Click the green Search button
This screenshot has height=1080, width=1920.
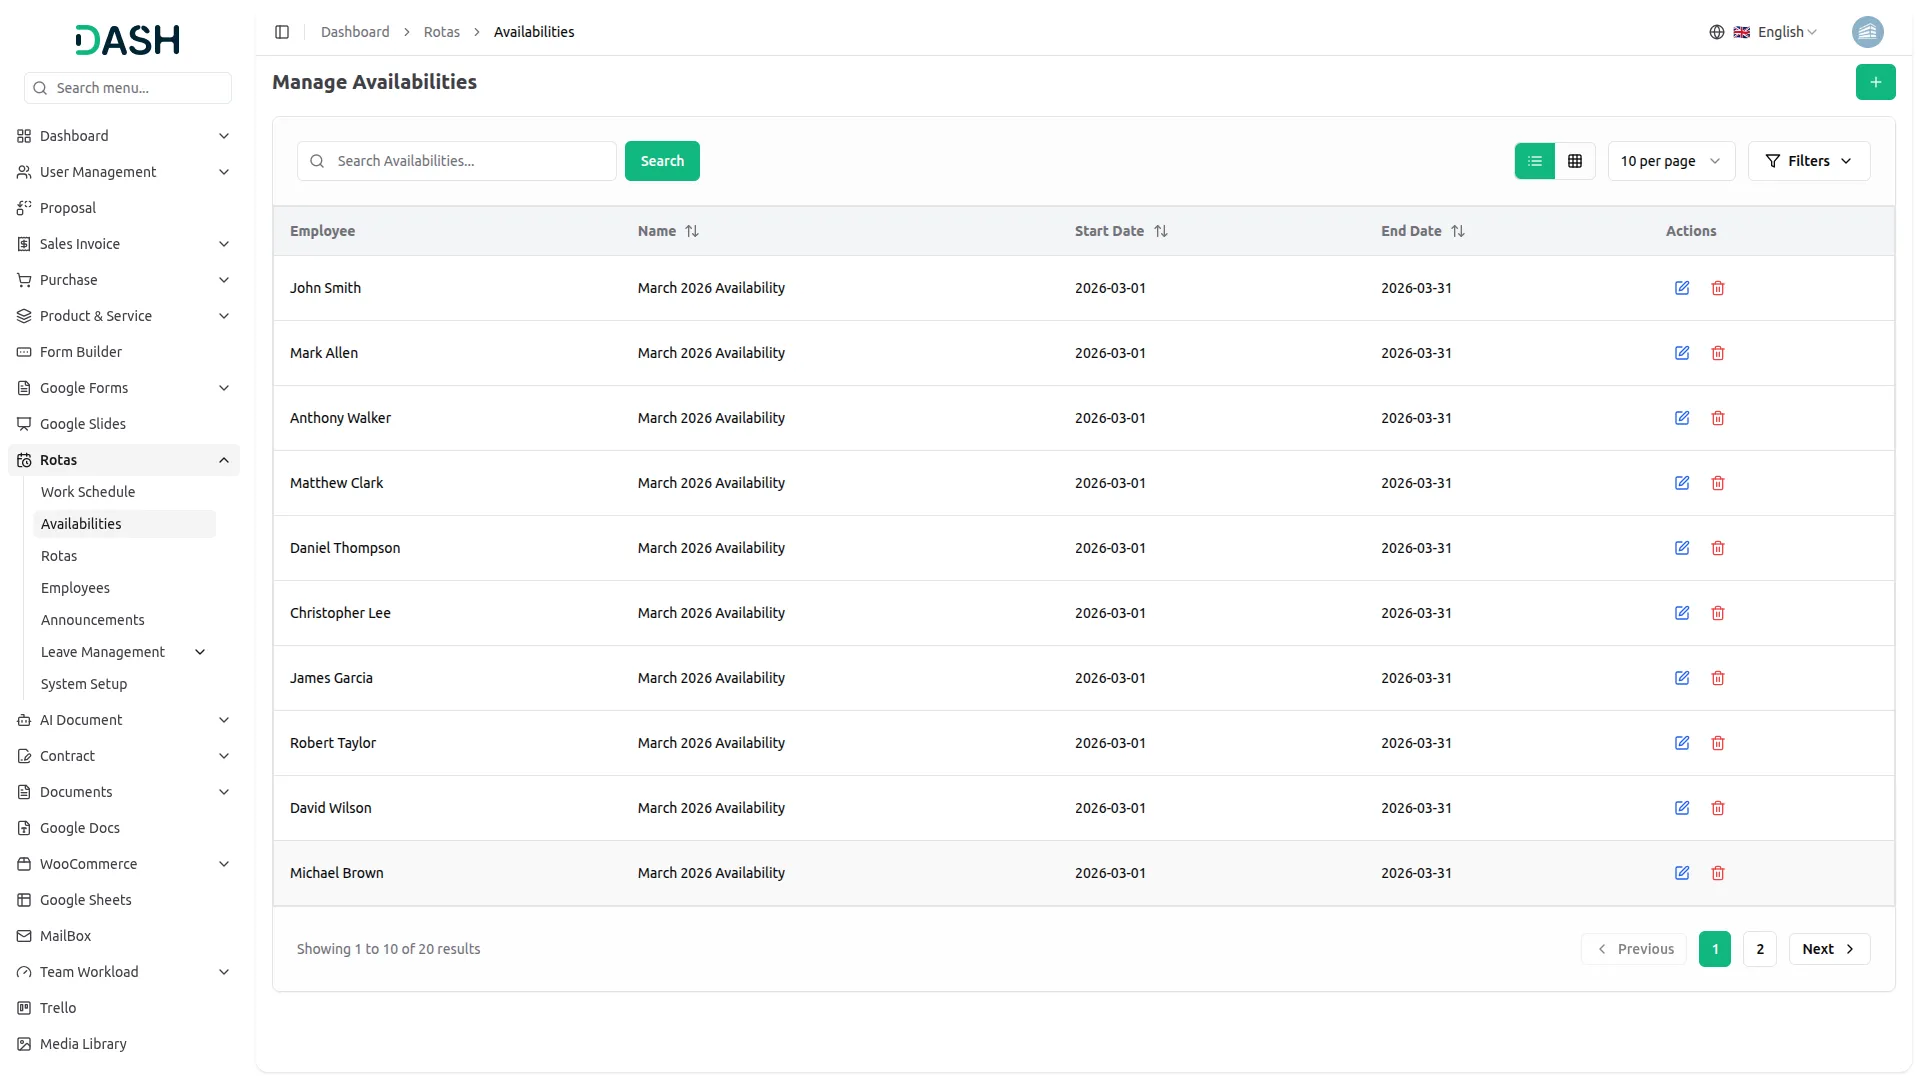point(662,161)
